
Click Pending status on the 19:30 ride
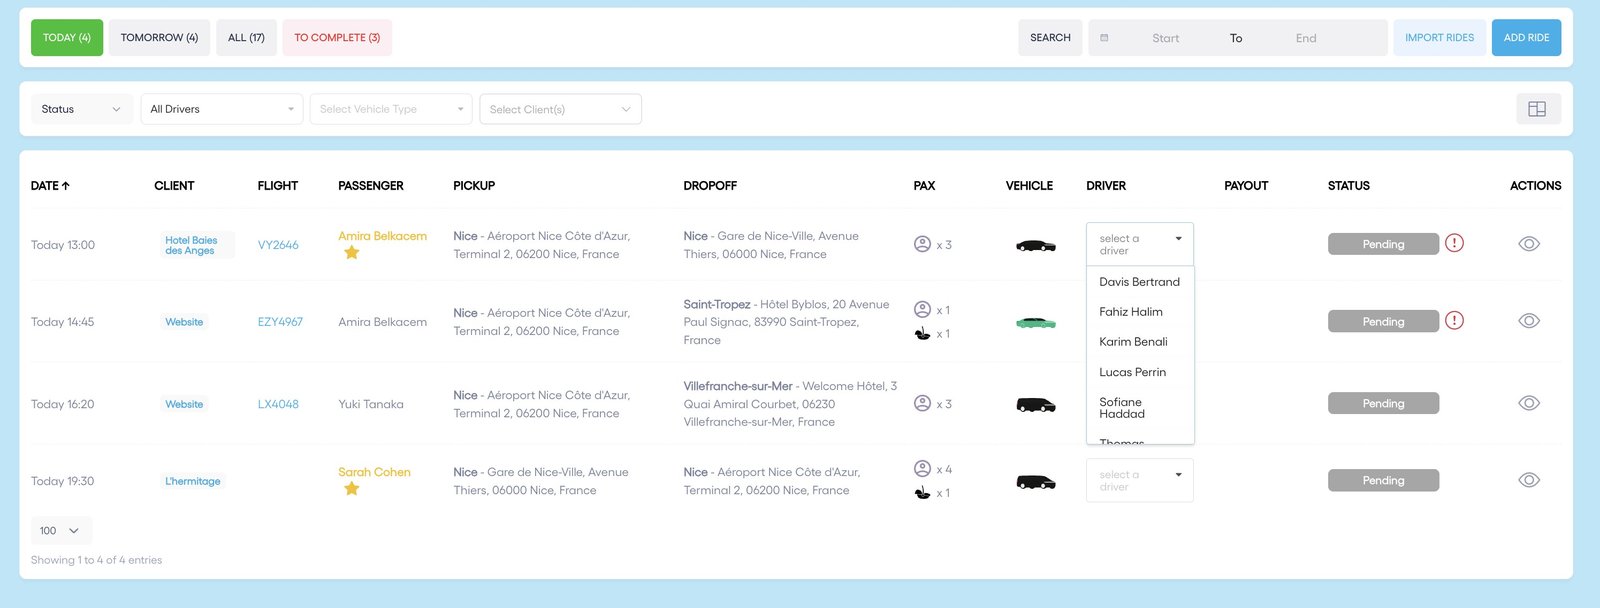pyautogui.click(x=1383, y=480)
